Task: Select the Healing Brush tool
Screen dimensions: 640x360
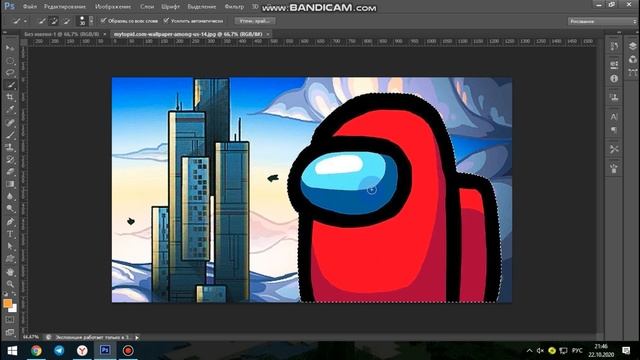Action: tap(10, 122)
